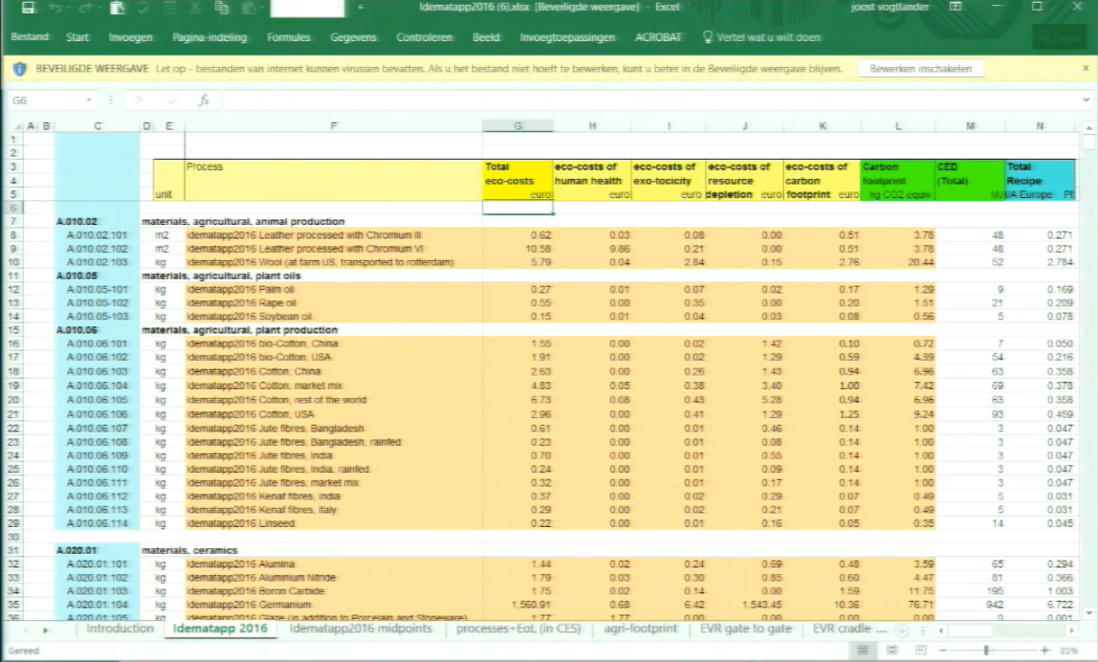Open the Name Box dropdown arrow
The width and height of the screenshot is (1098, 662).
click(x=89, y=100)
